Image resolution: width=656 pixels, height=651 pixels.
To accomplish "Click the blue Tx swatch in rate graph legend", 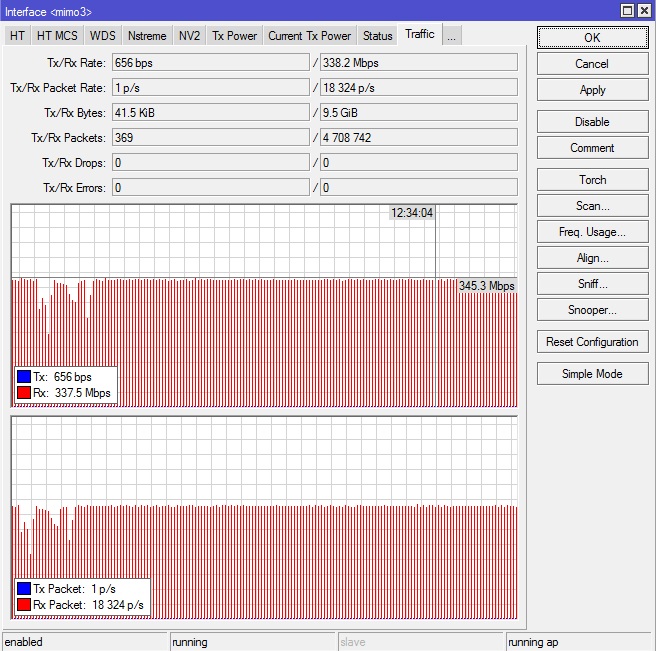I will click(24, 377).
